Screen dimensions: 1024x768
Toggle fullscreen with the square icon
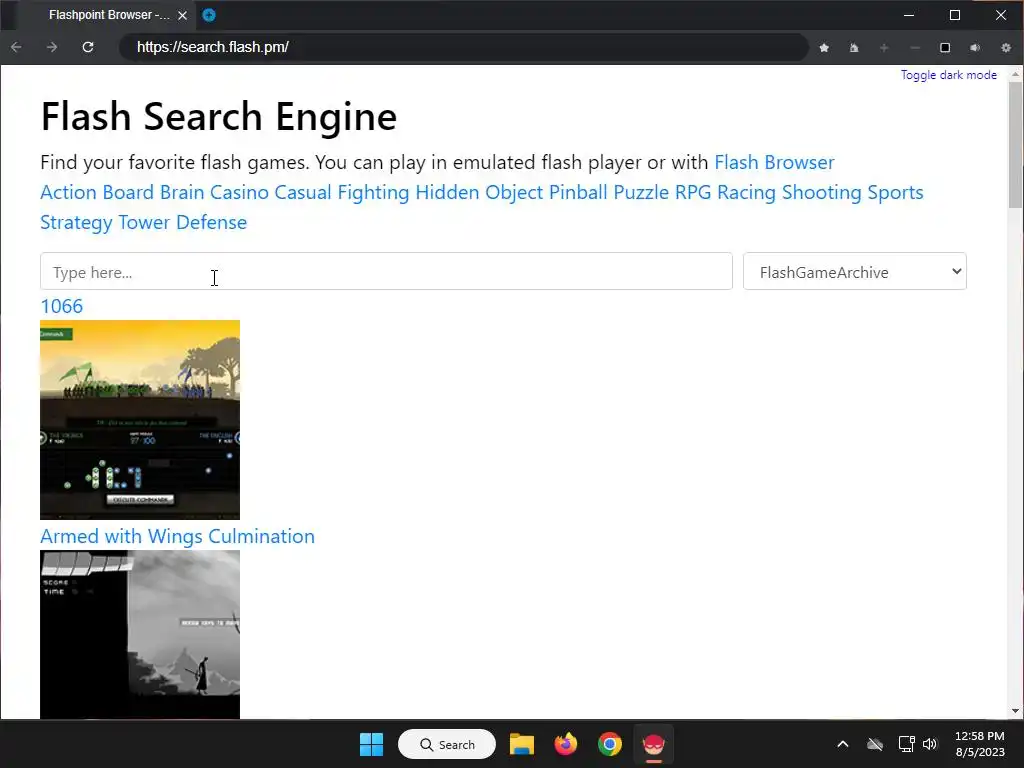click(945, 48)
